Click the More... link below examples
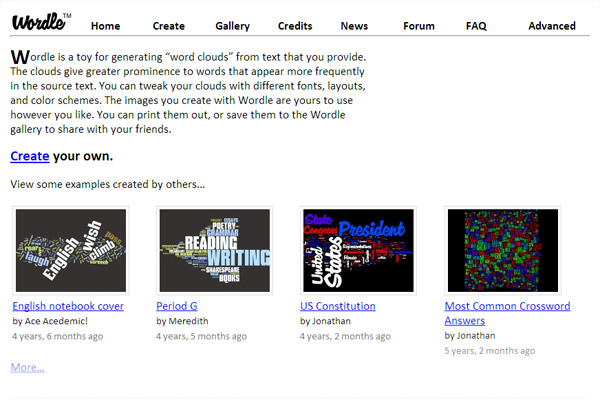The height and width of the screenshot is (400, 600). [27, 368]
